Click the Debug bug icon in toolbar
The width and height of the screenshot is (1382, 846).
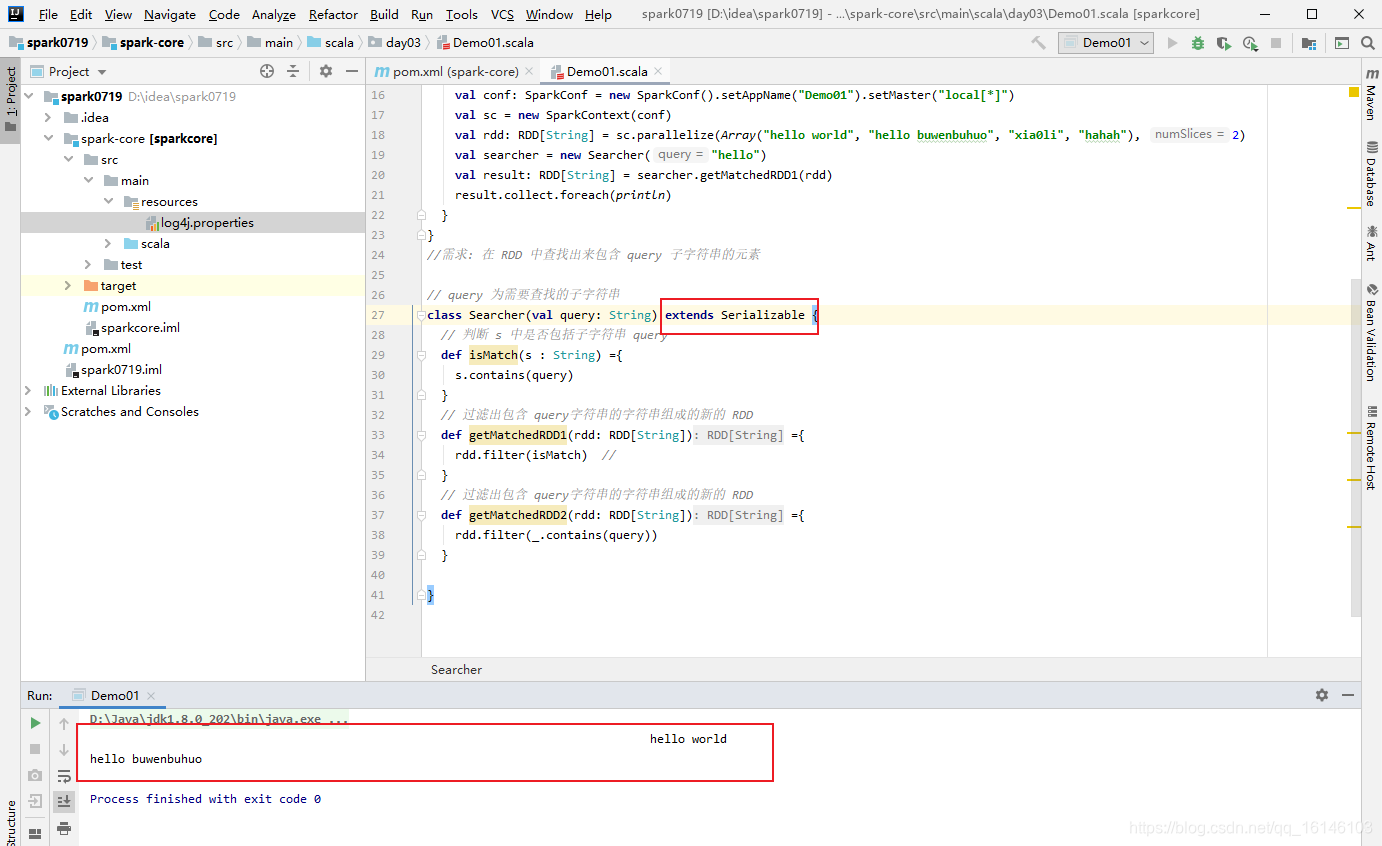tap(1197, 43)
